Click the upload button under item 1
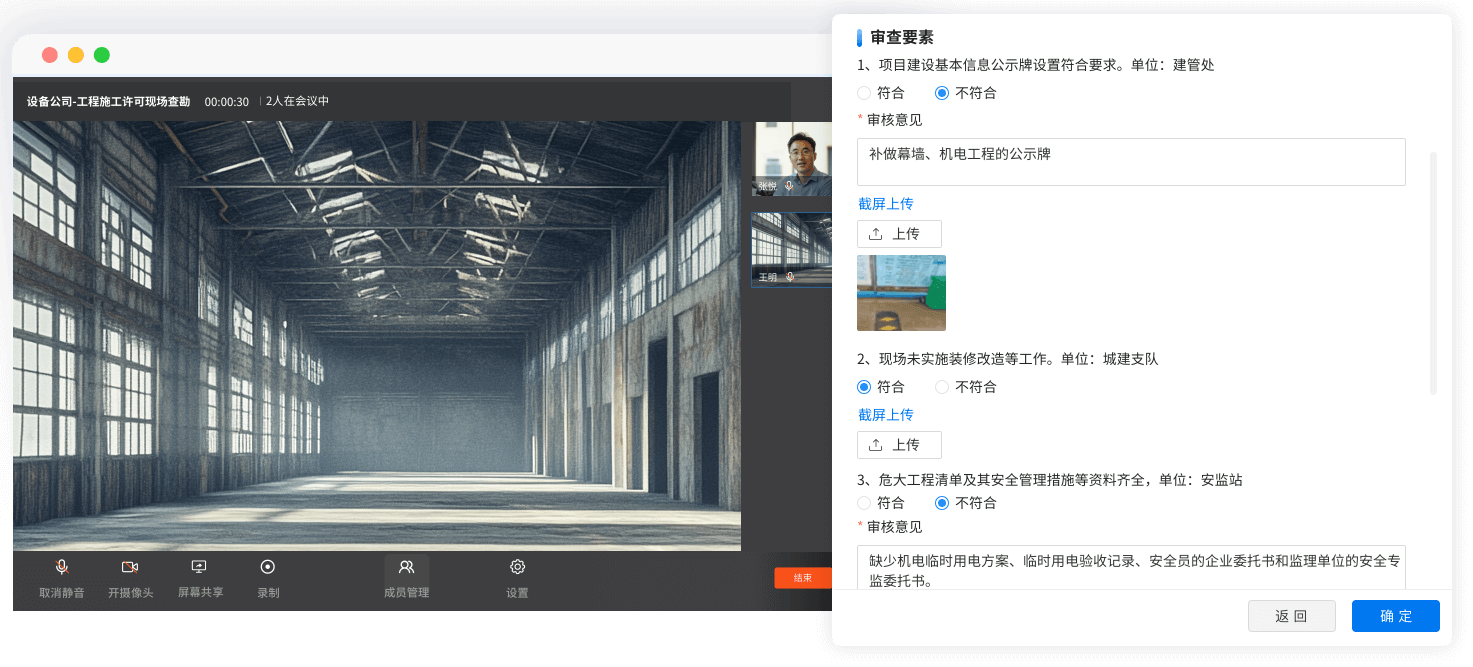1473x667 pixels. [899, 234]
